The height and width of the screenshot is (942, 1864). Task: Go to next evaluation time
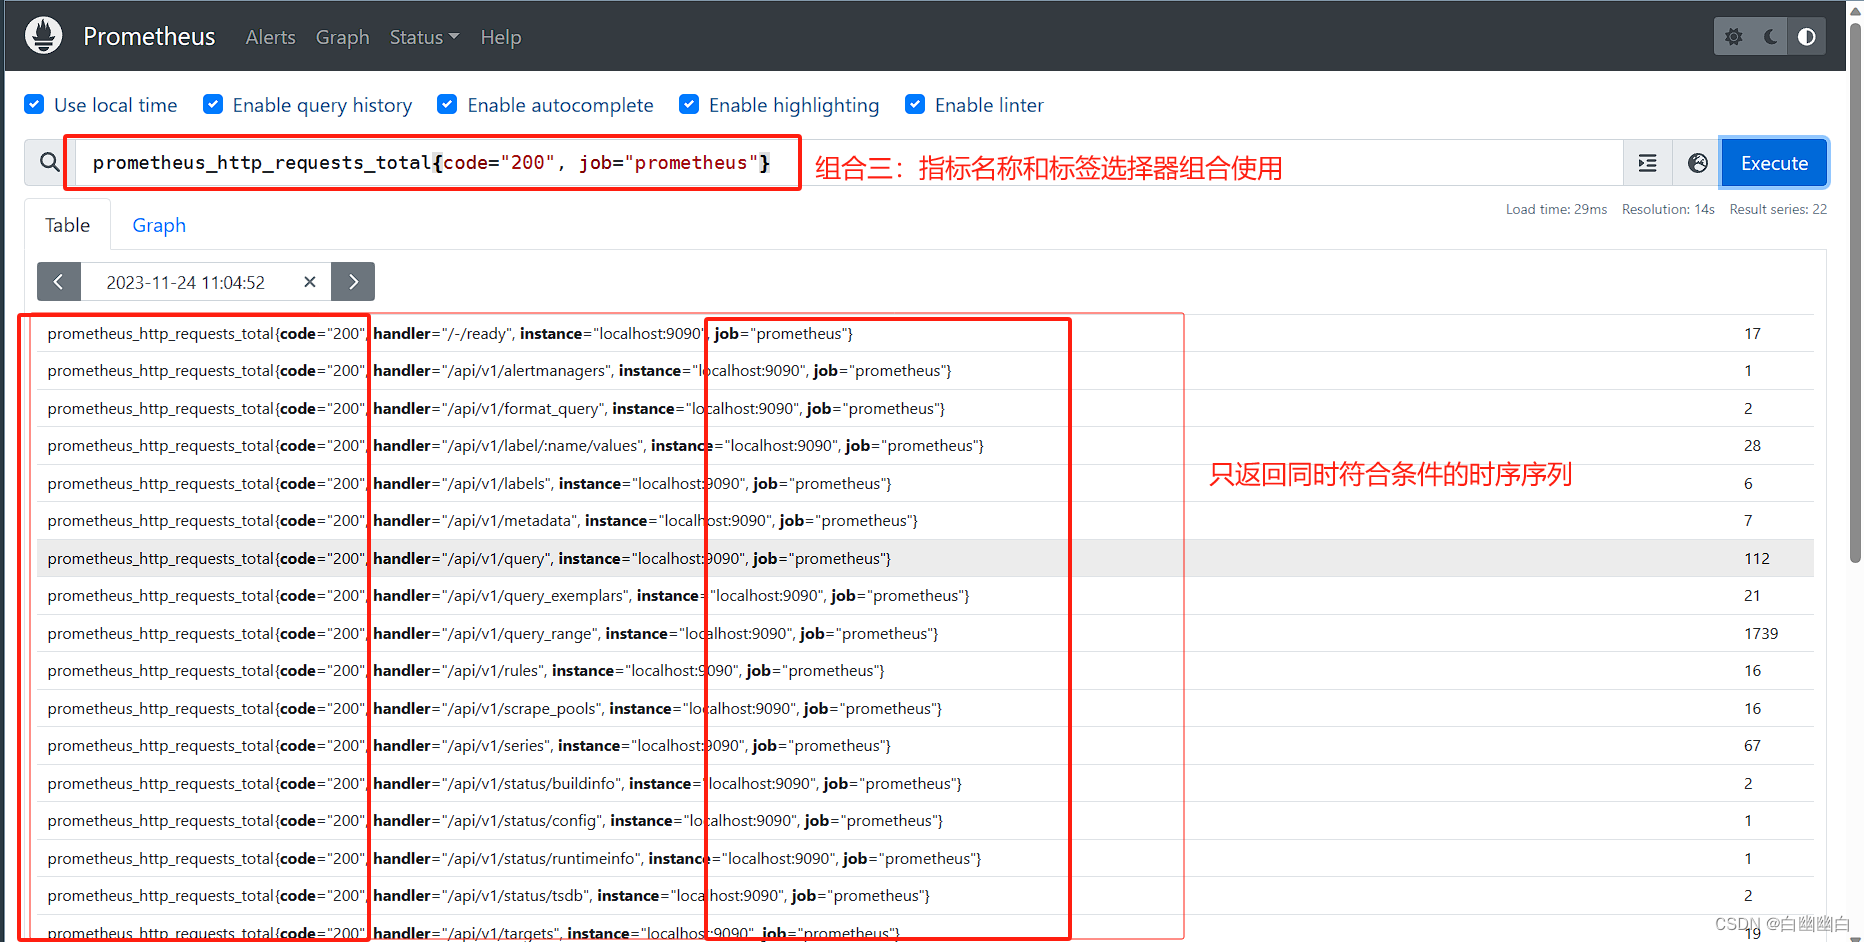coord(353,282)
